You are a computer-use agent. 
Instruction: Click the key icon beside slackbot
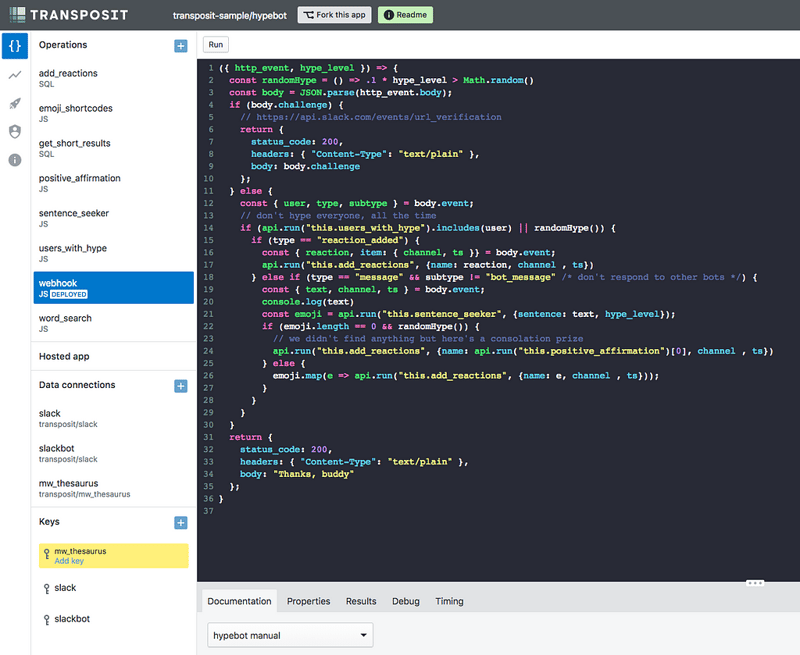point(46,620)
